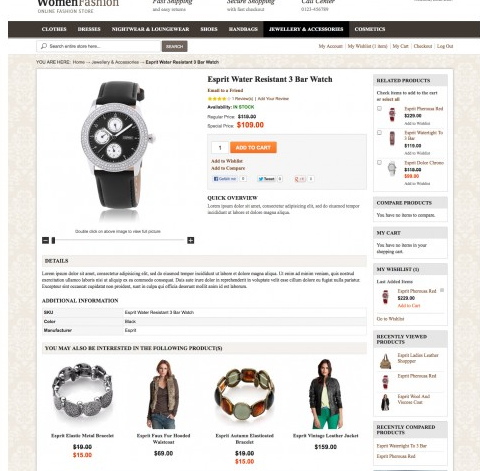Open the Esprit Autumn Elasticated Bracelet thumbnail
480x471 pixels.
[x=245, y=394]
